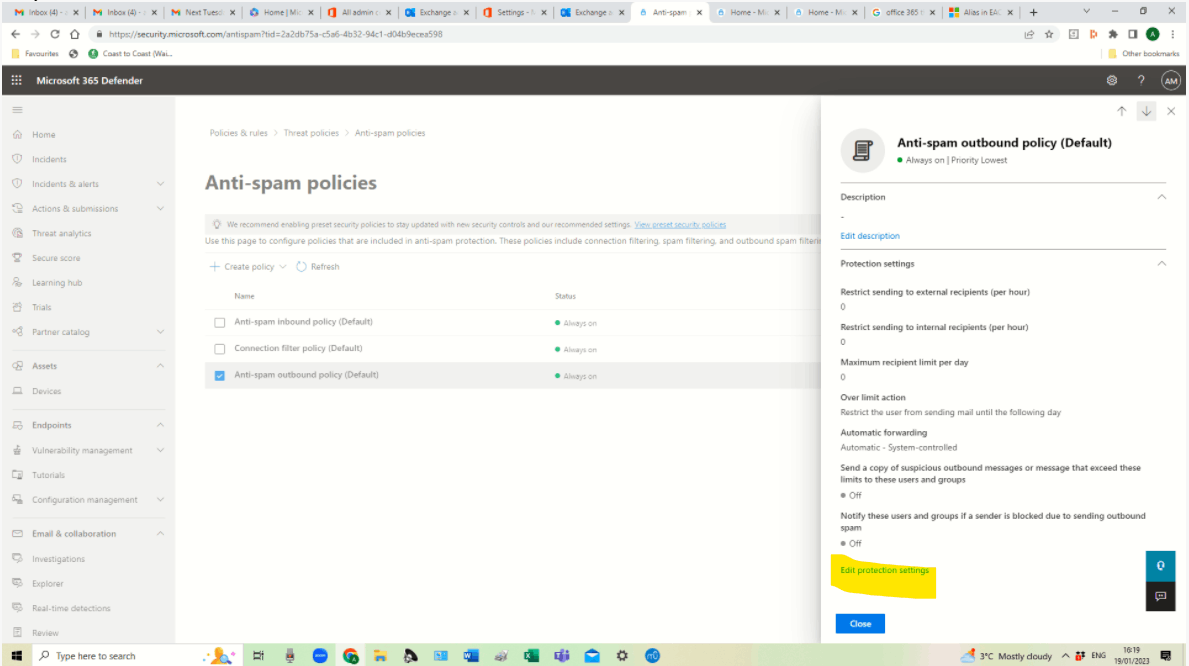Expand Configuration management section
1189x666 pixels.
(160, 500)
